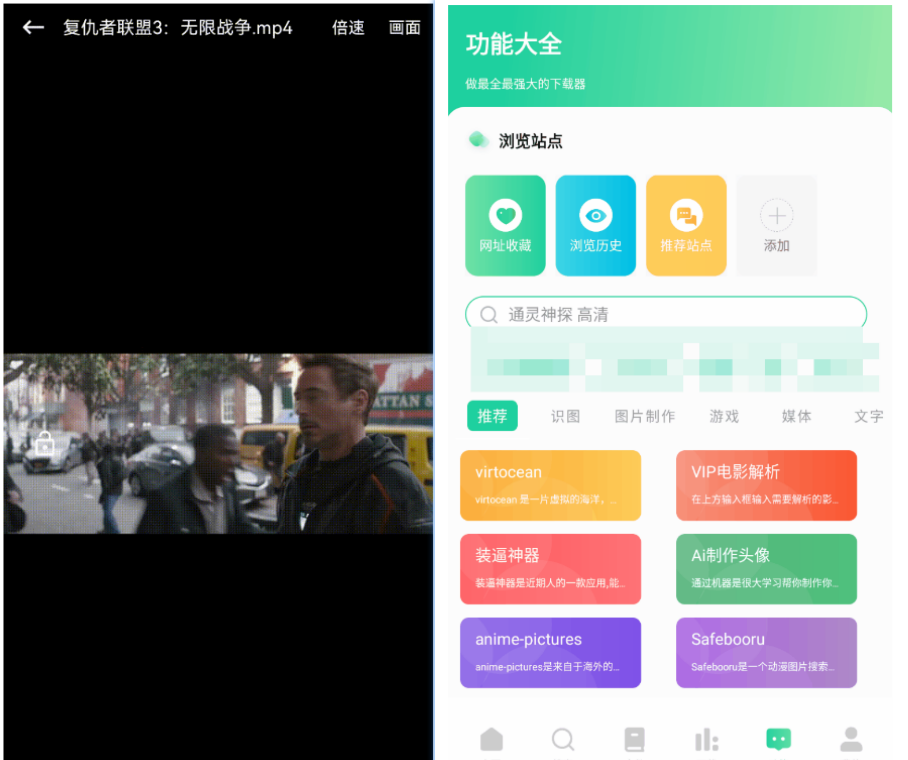
Task: Open the 画面 display option
Action: click(404, 27)
